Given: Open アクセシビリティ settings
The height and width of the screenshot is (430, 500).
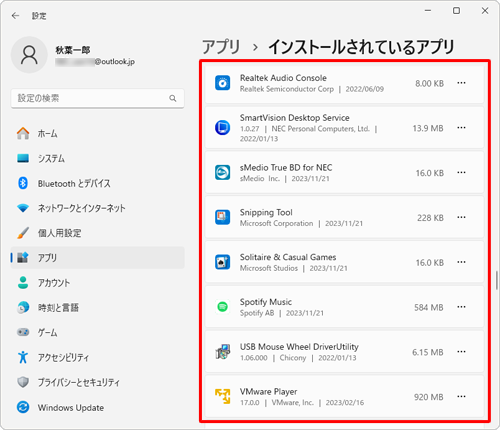Looking at the screenshot, I should click(x=97, y=357).
